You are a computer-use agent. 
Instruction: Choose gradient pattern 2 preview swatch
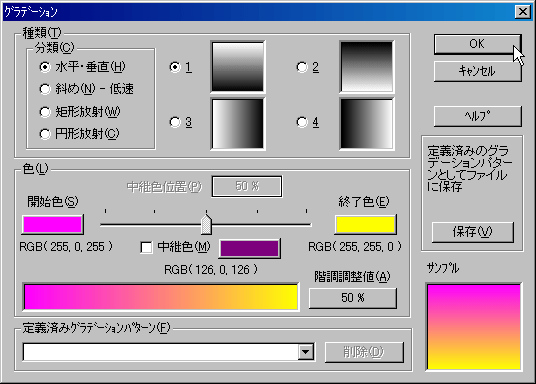[366, 67]
